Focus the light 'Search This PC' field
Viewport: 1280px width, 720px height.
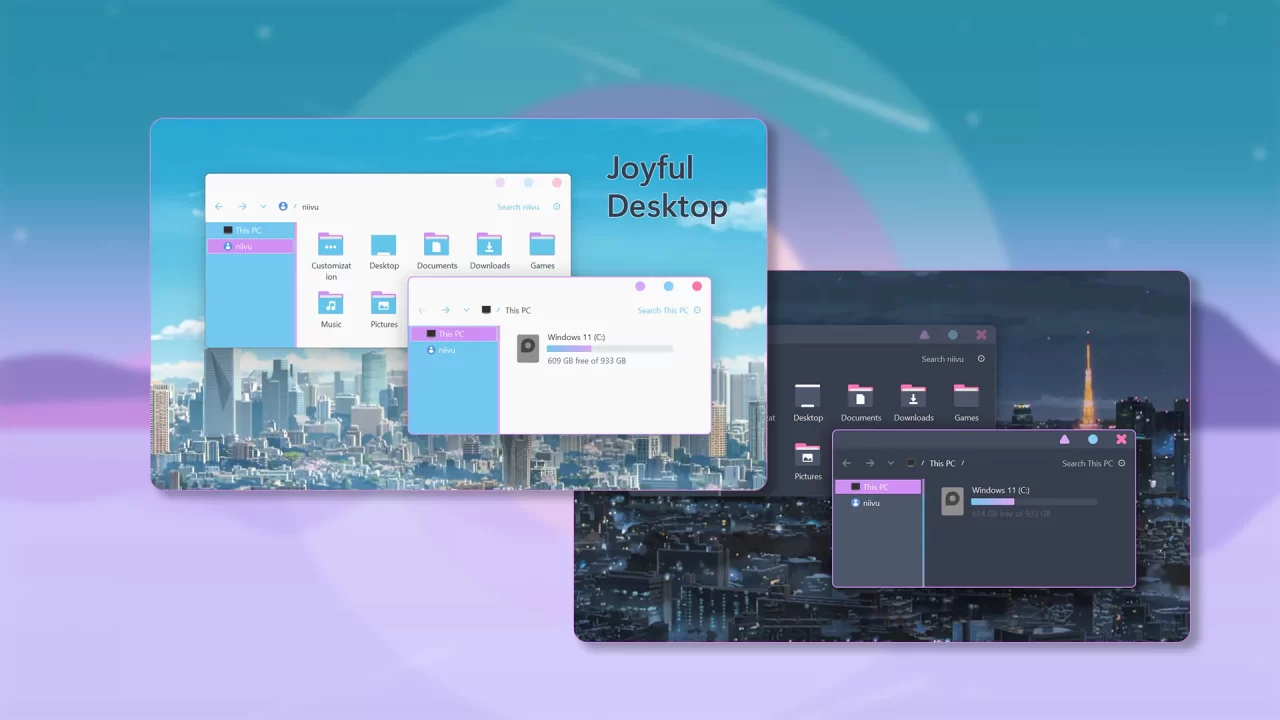pyautogui.click(x=663, y=310)
